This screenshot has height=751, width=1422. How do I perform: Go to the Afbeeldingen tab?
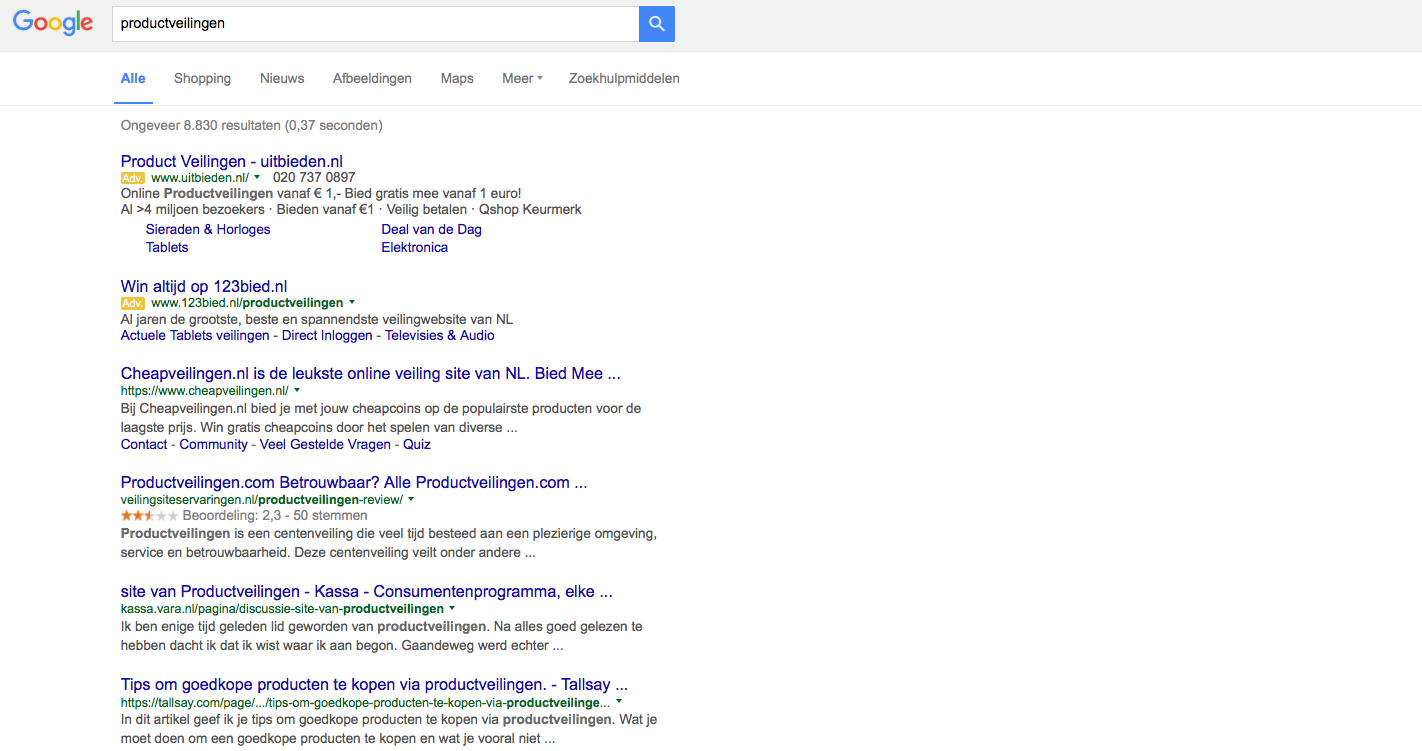[372, 78]
